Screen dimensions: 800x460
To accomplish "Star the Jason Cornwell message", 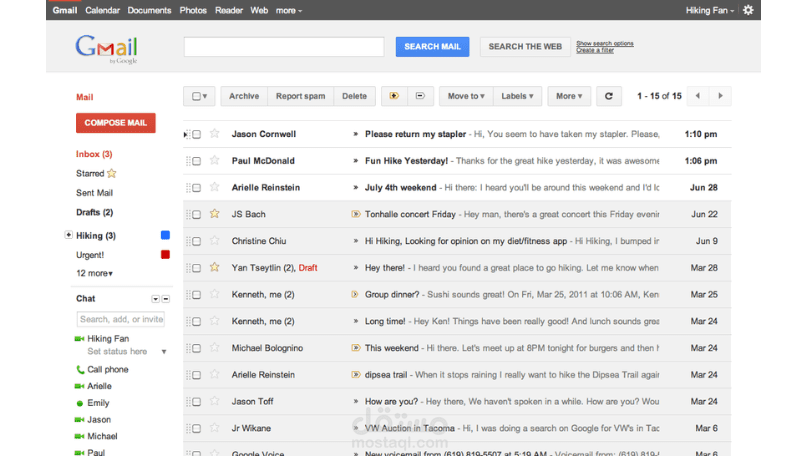I will [215, 134].
